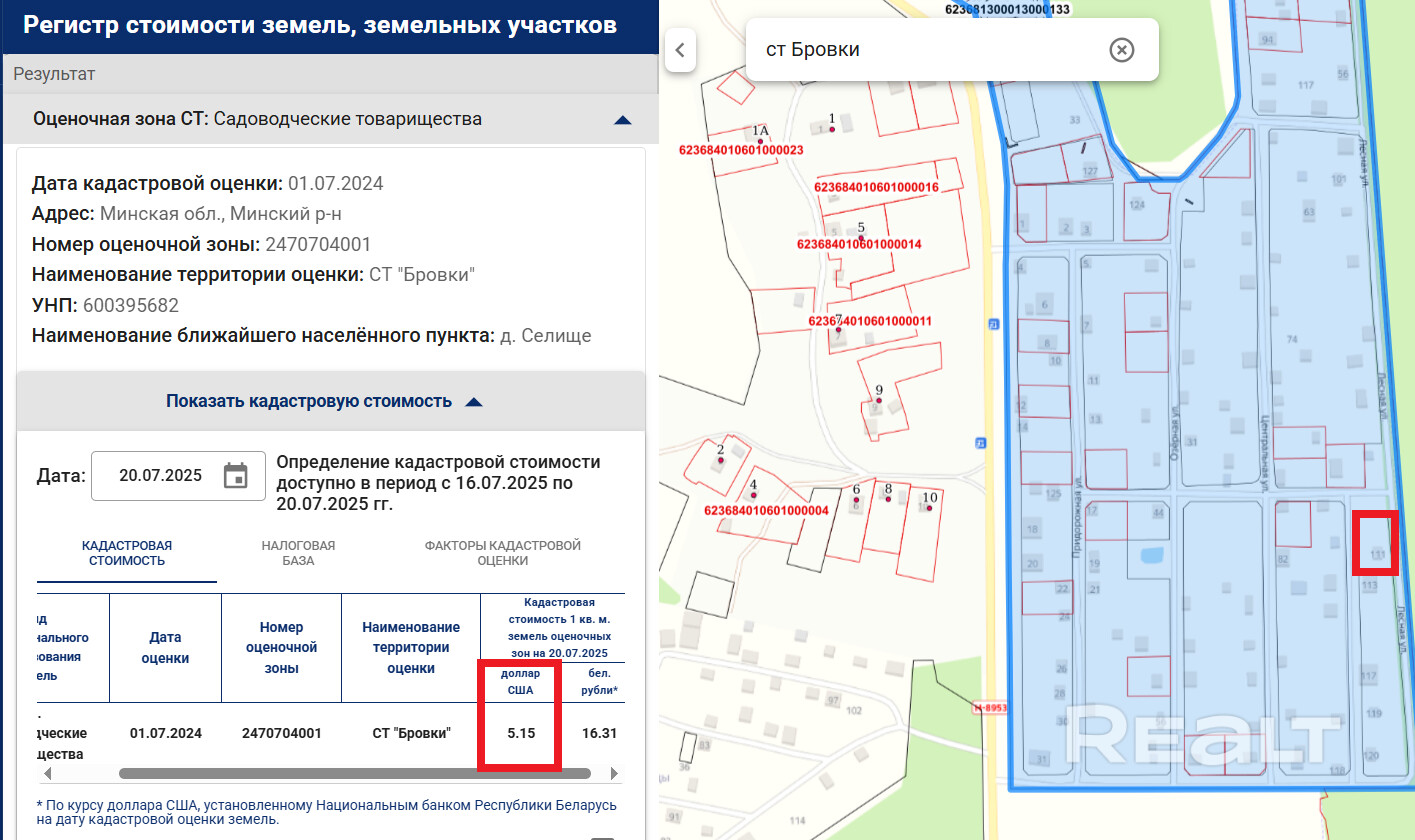The height and width of the screenshot is (840, 1415).
Task: Collapse "Показать кадастровую стоимость" section
Action: tap(475, 402)
